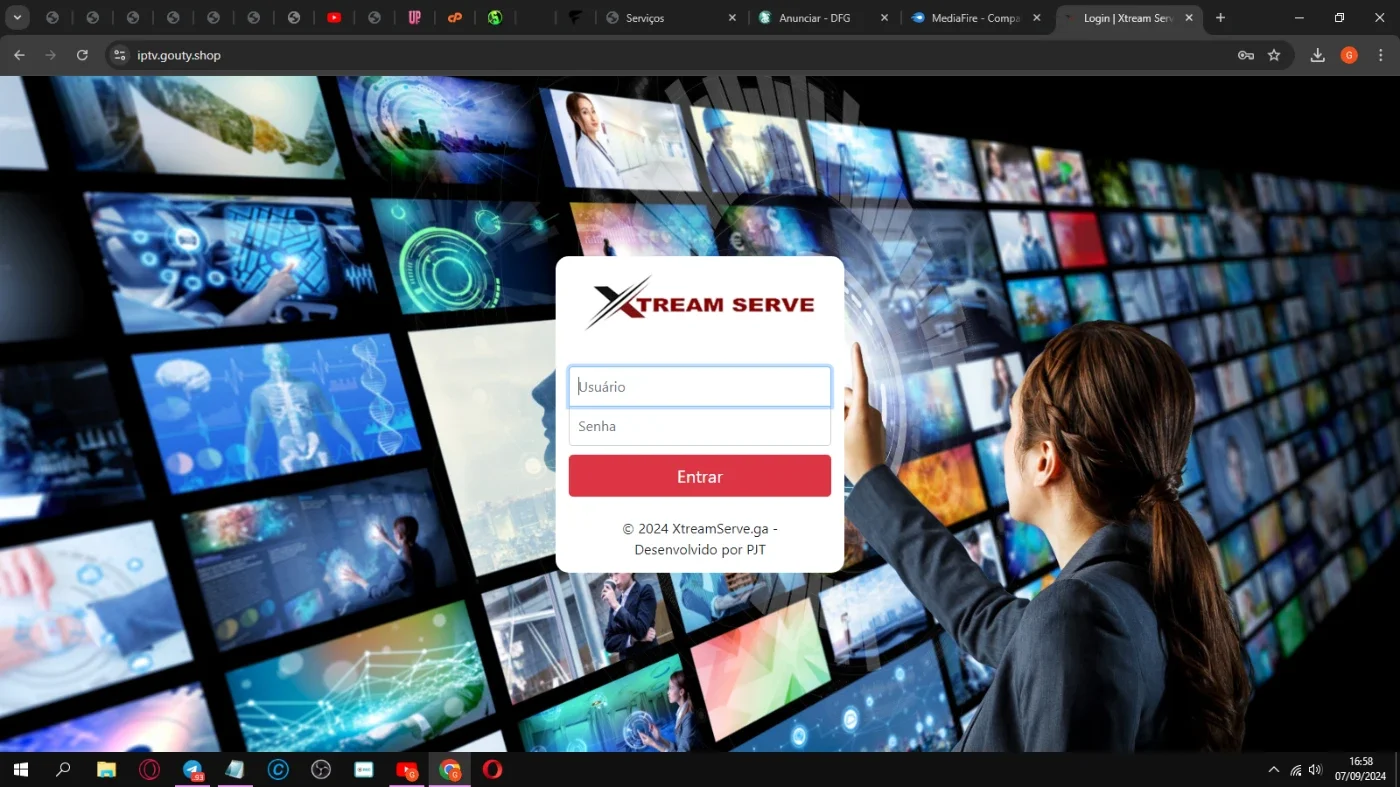Close the Anunciar - DFG tab
Screen dimensions: 1400x787
884,18
